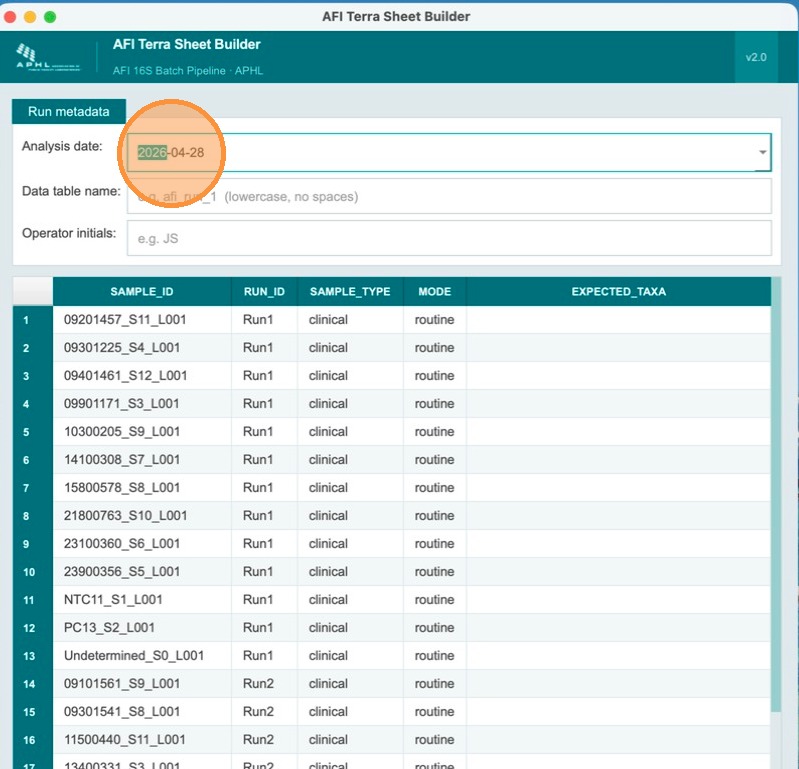Viewport: 799px width, 769px height.
Task: Focus the Operator initials input
Action: pos(449,238)
